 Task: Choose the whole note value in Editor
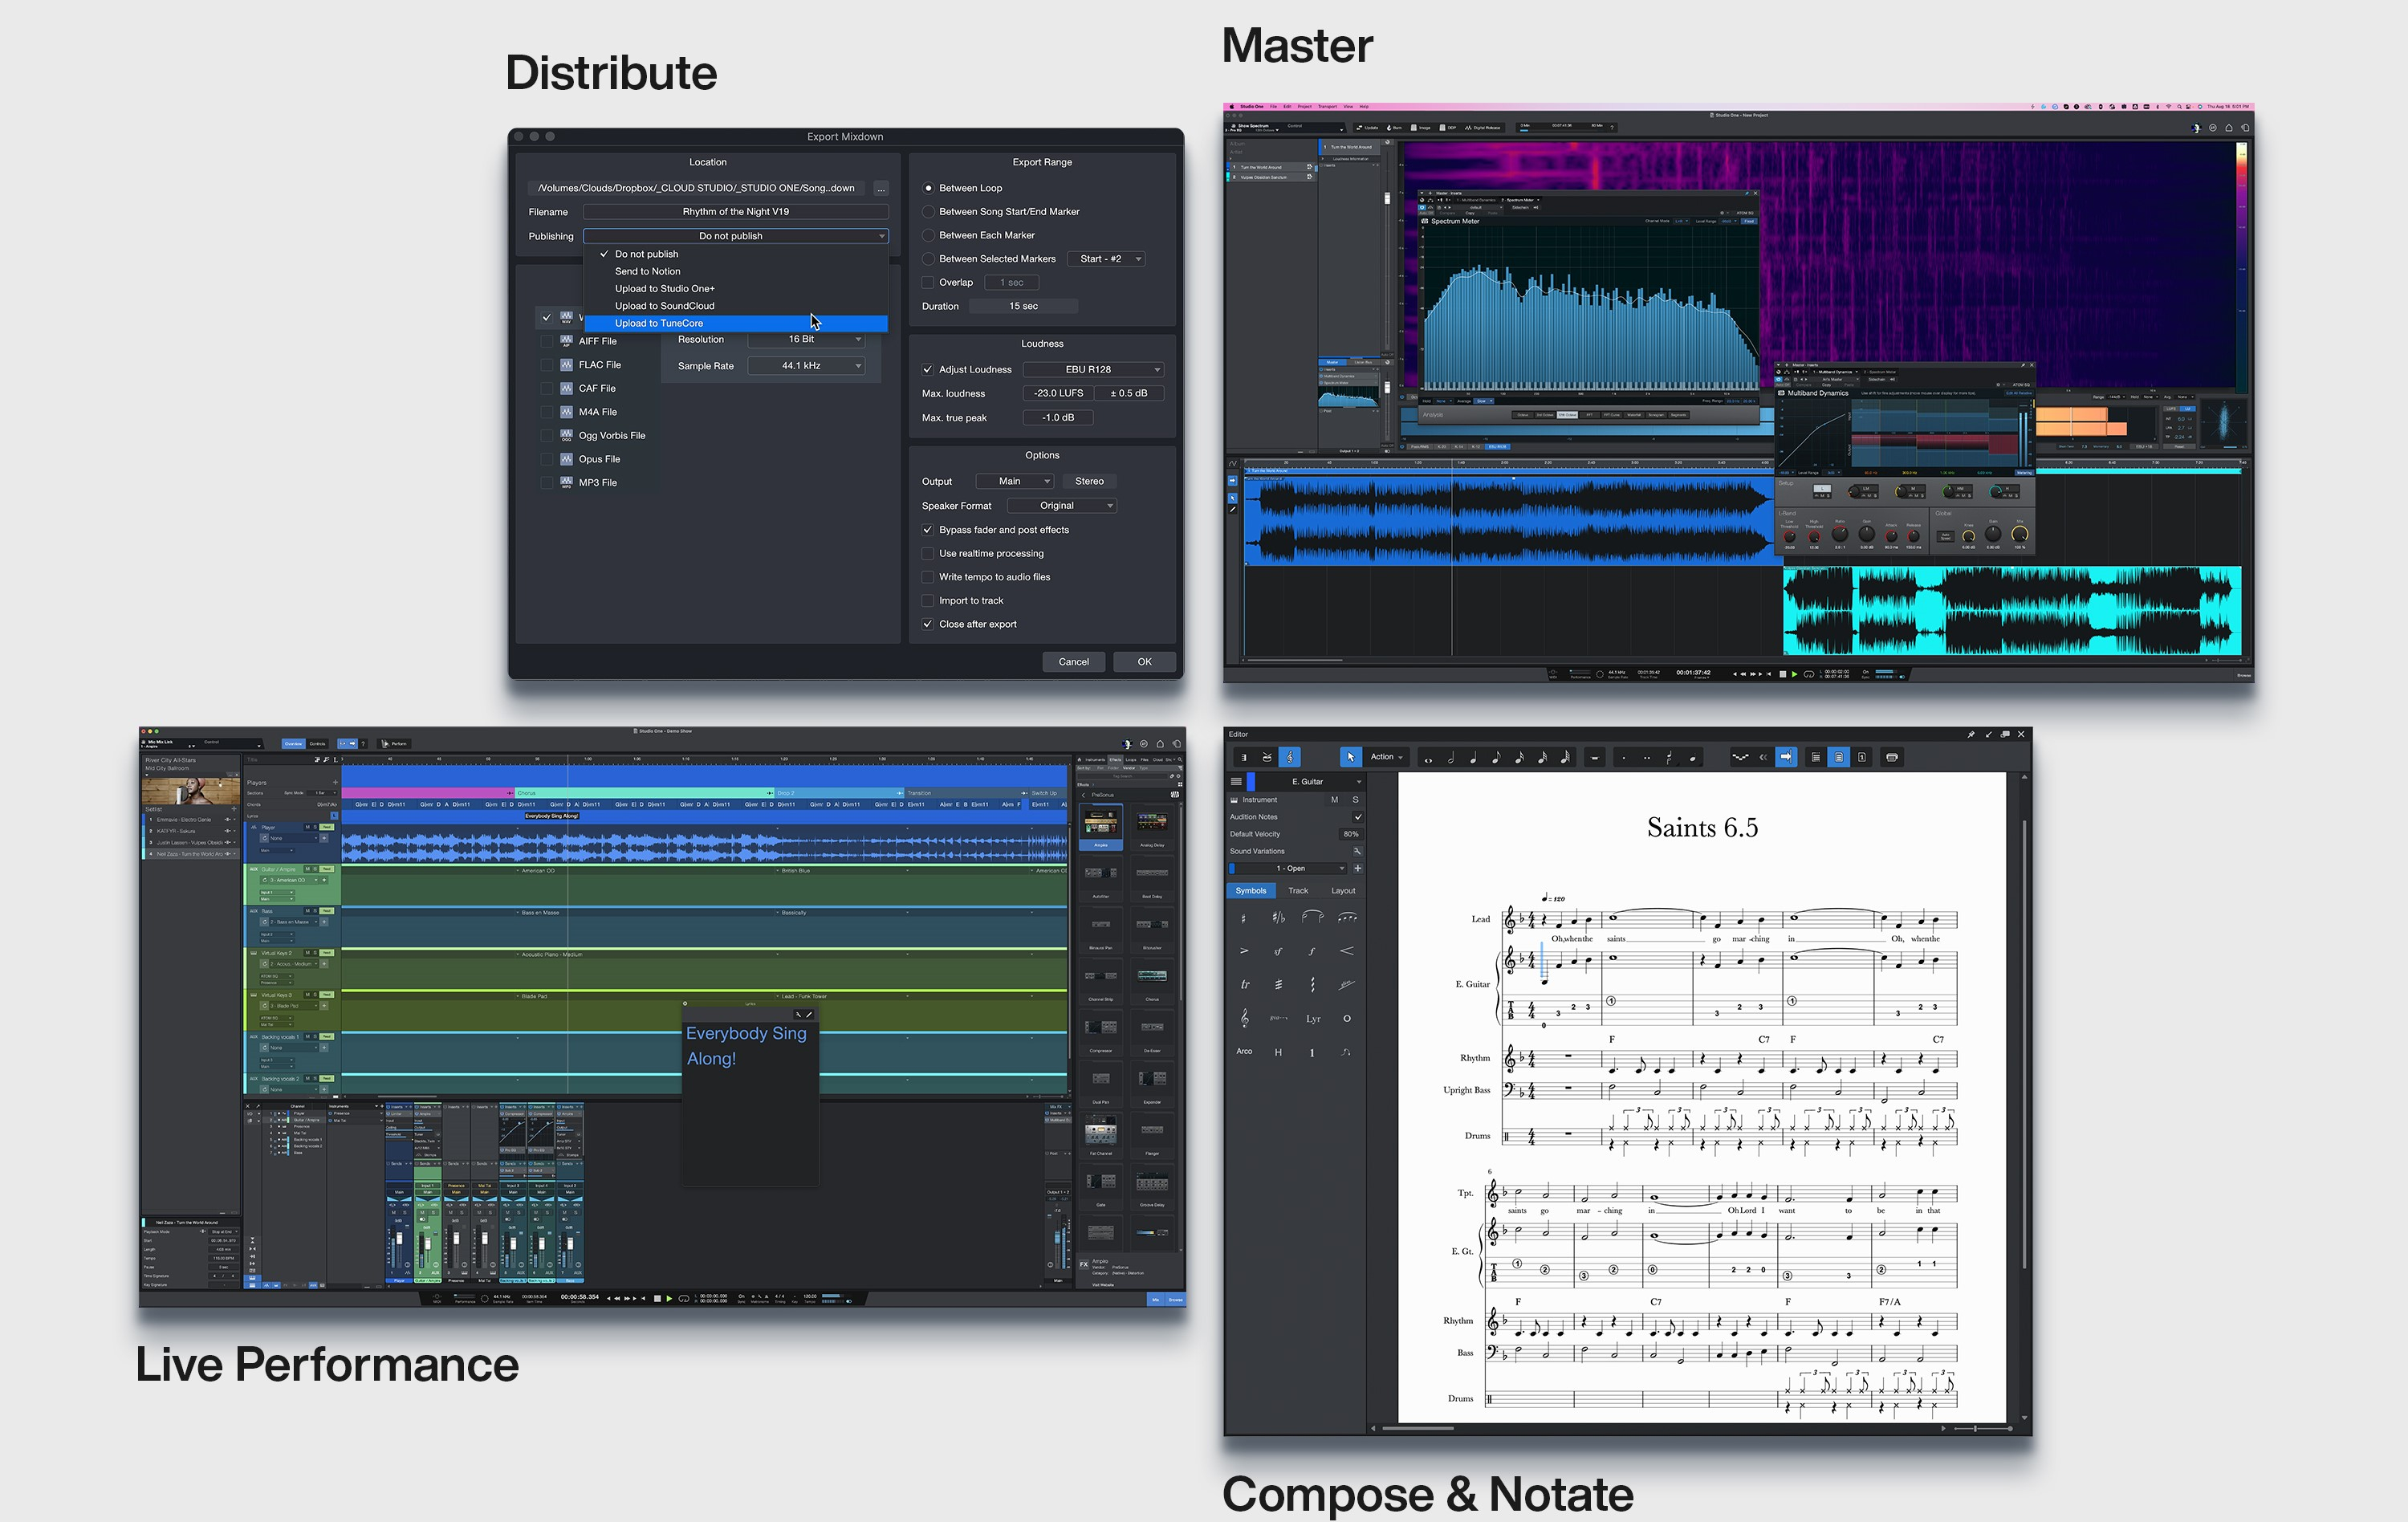click(x=1427, y=758)
